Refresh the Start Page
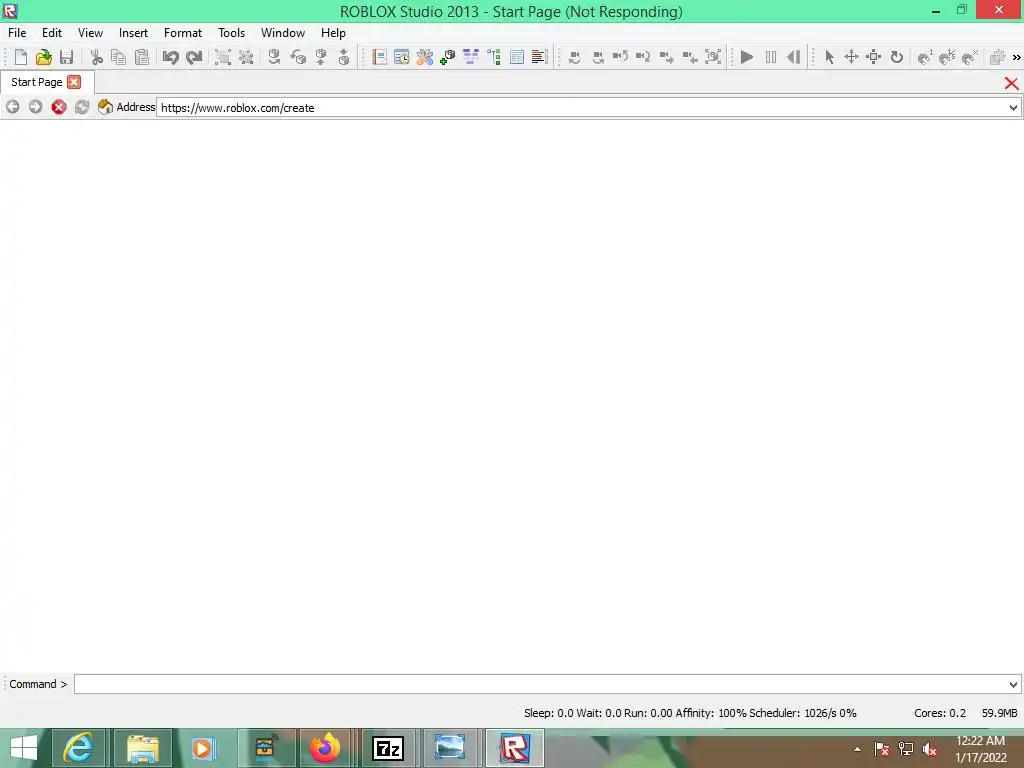The width and height of the screenshot is (1024, 768). coord(82,107)
